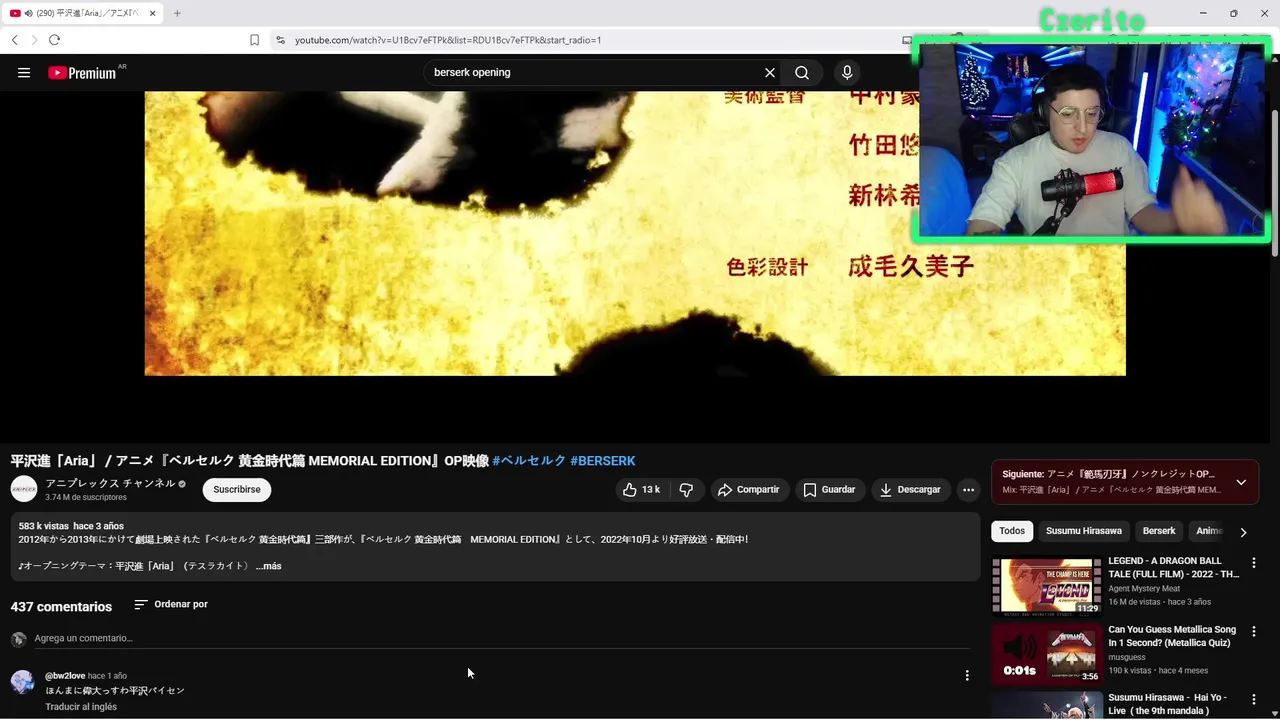
Task: Run the search with the magnifier button
Action: (x=802, y=72)
